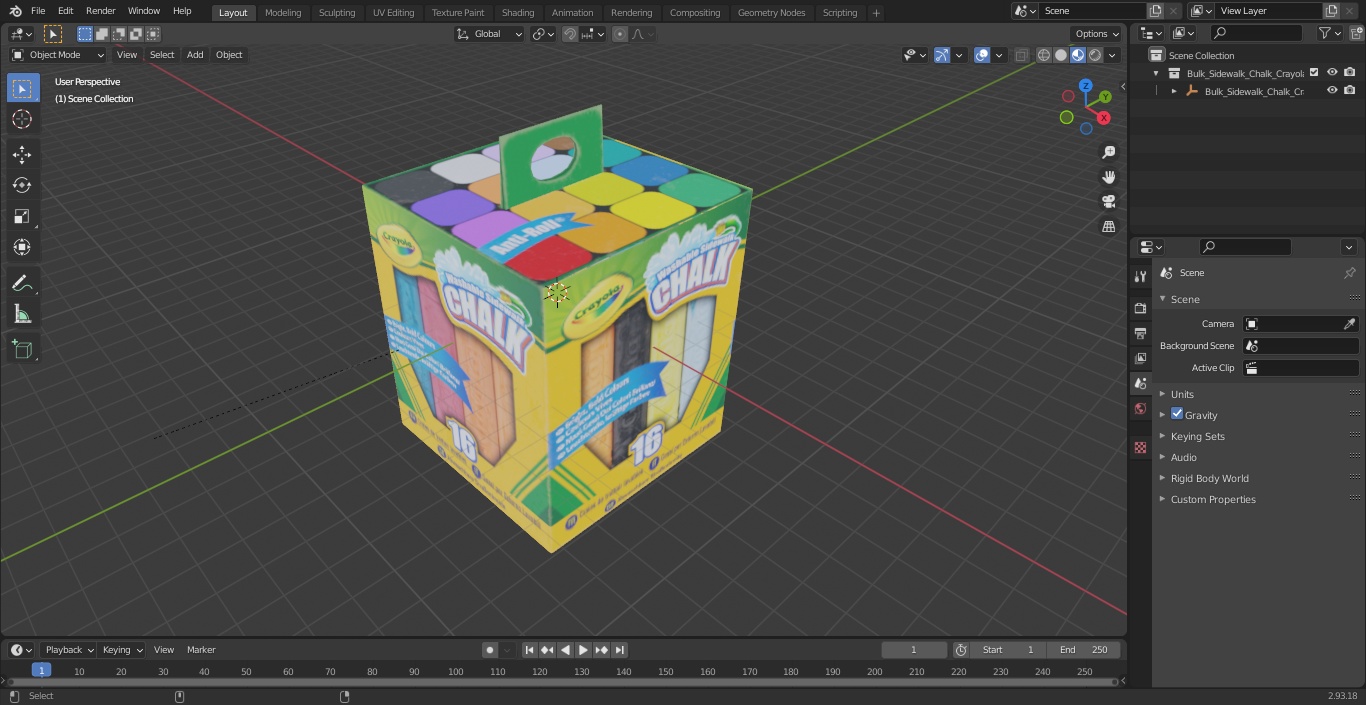The width and height of the screenshot is (1366, 705).
Task: Switch to Solid viewport shading
Action: [1061, 55]
